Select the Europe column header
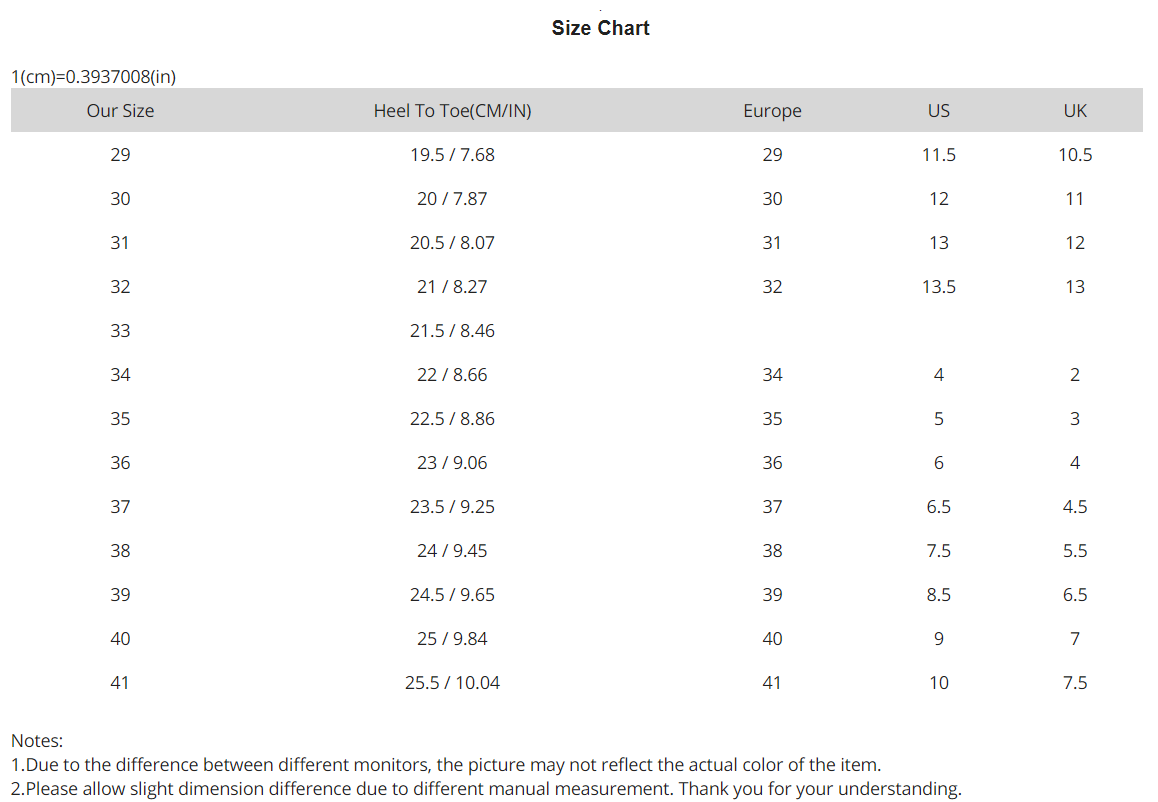This screenshot has height=802, width=1158. [772, 111]
